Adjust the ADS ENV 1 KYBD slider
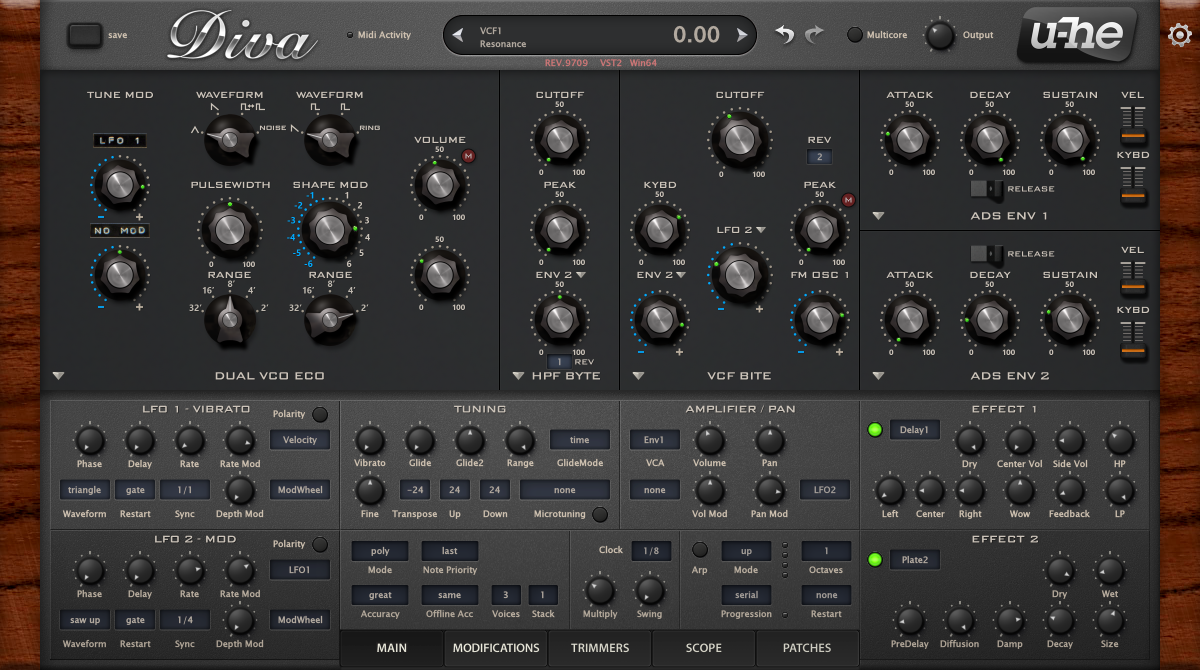 click(x=1133, y=187)
